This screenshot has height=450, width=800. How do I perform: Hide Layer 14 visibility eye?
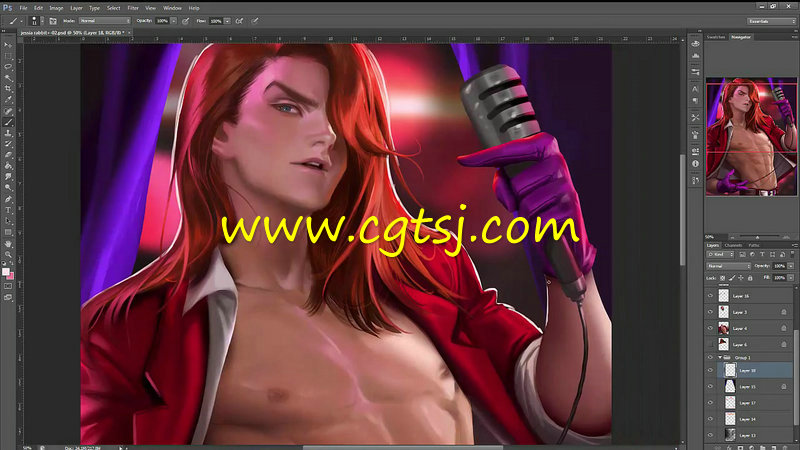click(710, 419)
